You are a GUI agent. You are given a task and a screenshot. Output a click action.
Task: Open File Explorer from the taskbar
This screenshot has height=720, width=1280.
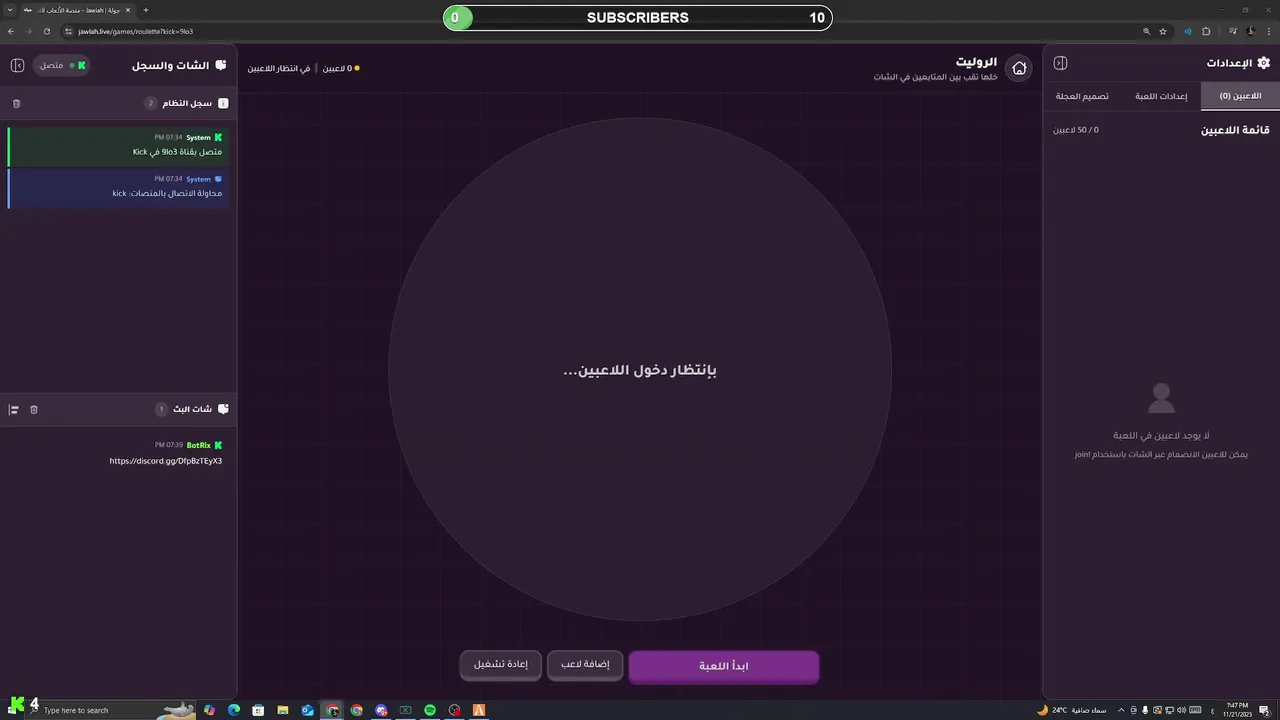pyautogui.click(x=283, y=710)
